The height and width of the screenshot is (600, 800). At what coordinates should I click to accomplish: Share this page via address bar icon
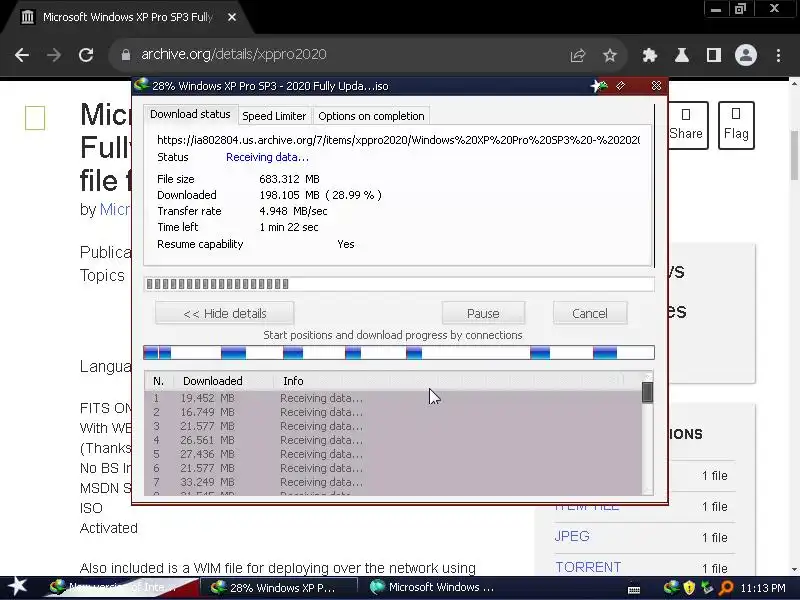tap(578, 55)
